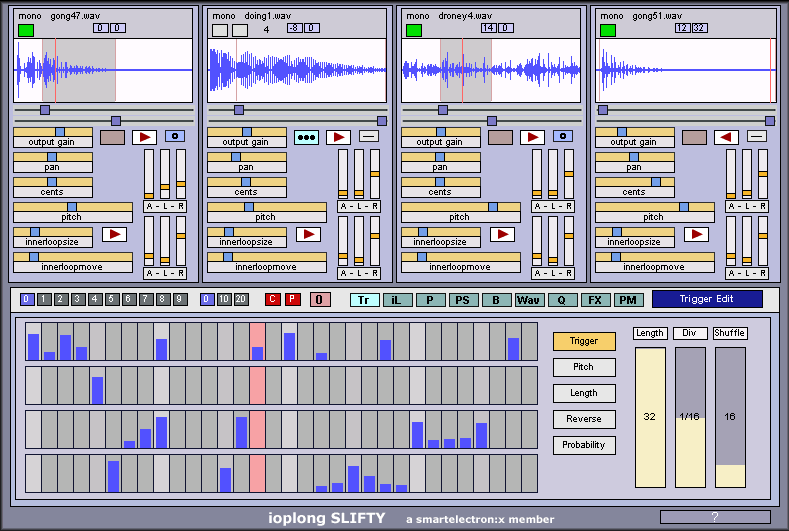The height and width of the screenshot is (531, 789).
Task: Switch to the Wav tab
Action: 529,299
